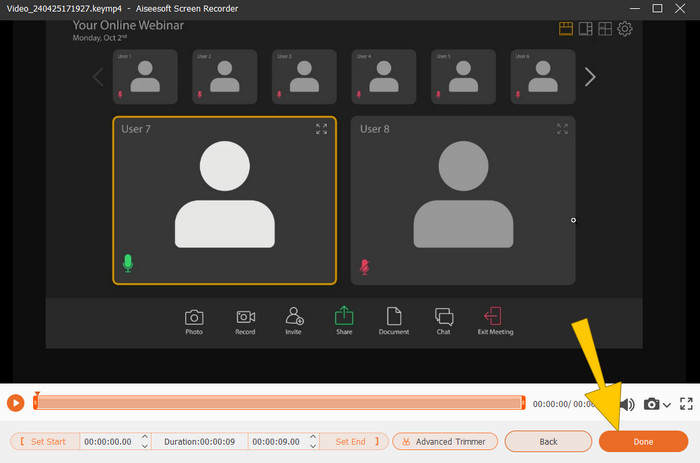Click the end time field 00:00:09.00
Viewport: 700px width, 463px height.
coord(276,442)
